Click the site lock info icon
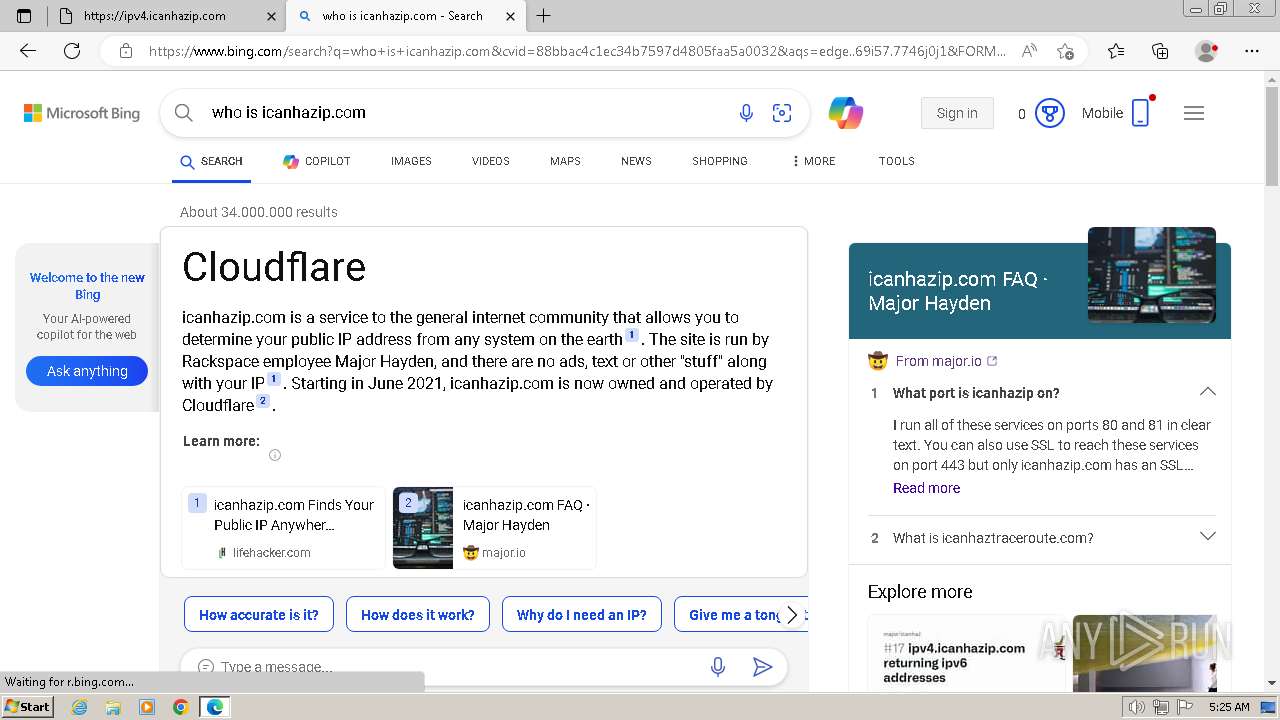Image resolution: width=1280 pixels, height=720 pixels. (x=126, y=51)
